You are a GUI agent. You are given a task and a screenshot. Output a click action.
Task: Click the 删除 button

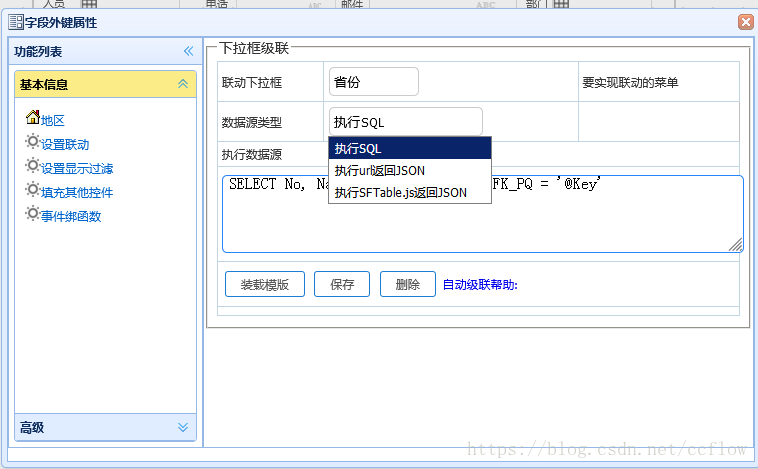click(408, 284)
